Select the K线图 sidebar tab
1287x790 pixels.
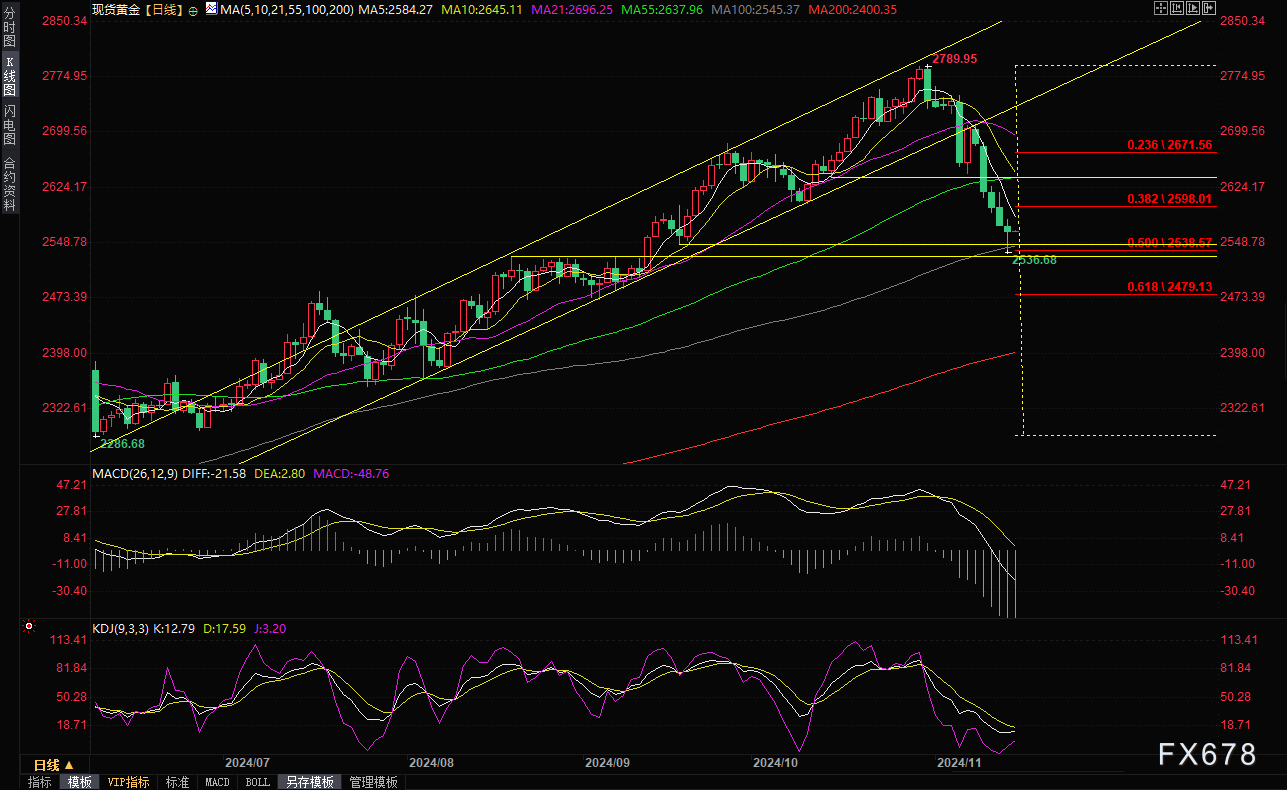(10, 76)
